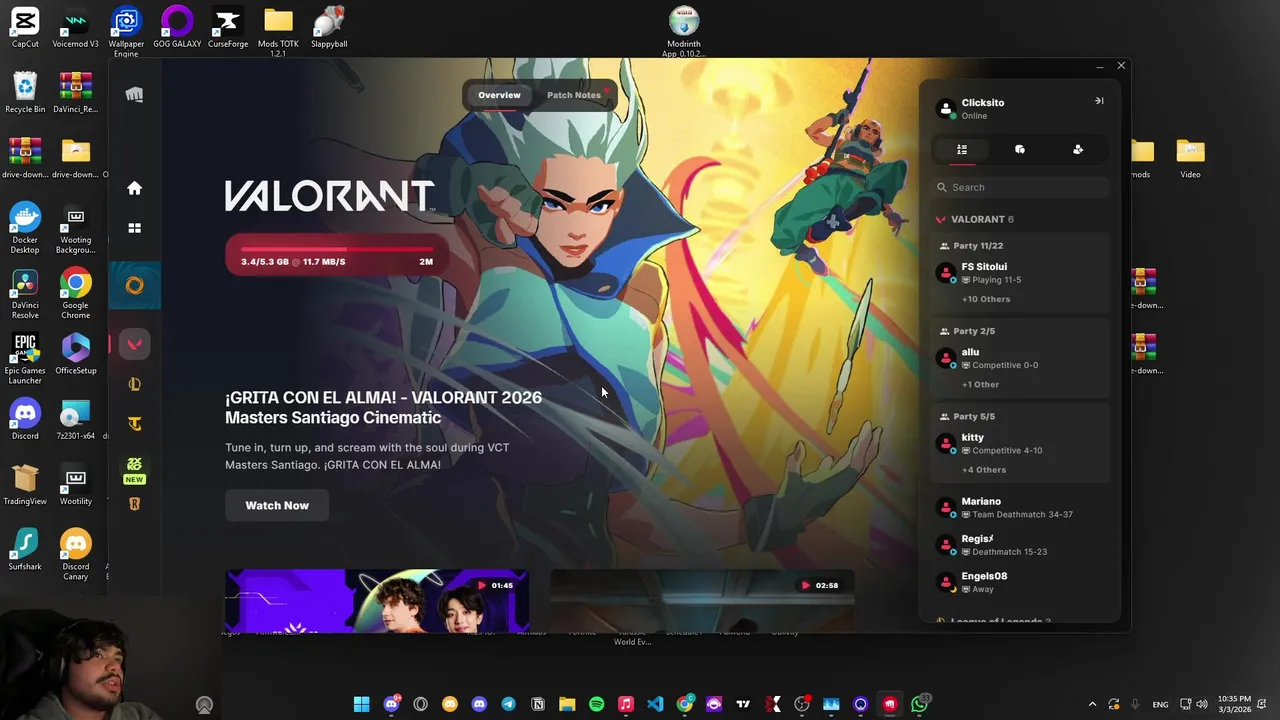Click the Clicksito profile avatar
This screenshot has width=1280, height=720.
point(946,108)
